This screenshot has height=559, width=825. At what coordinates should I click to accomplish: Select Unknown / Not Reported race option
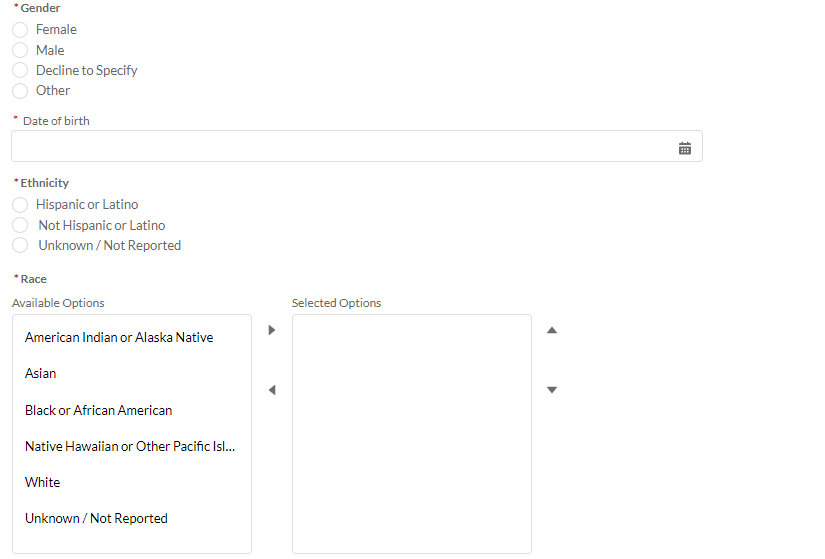(96, 519)
